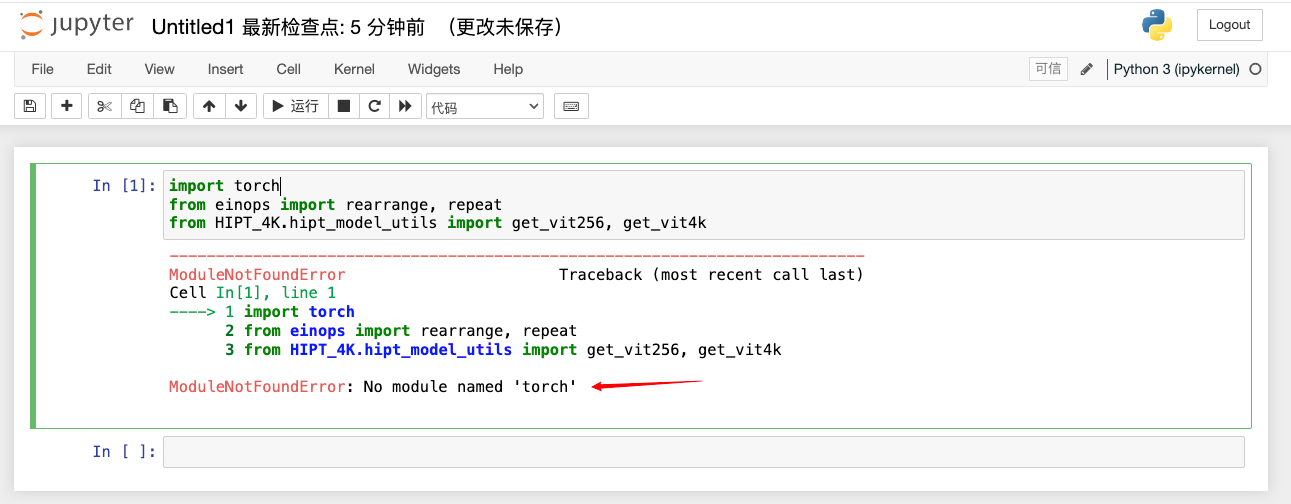
Task: Open the Widgets menu
Action: click(x=434, y=69)
